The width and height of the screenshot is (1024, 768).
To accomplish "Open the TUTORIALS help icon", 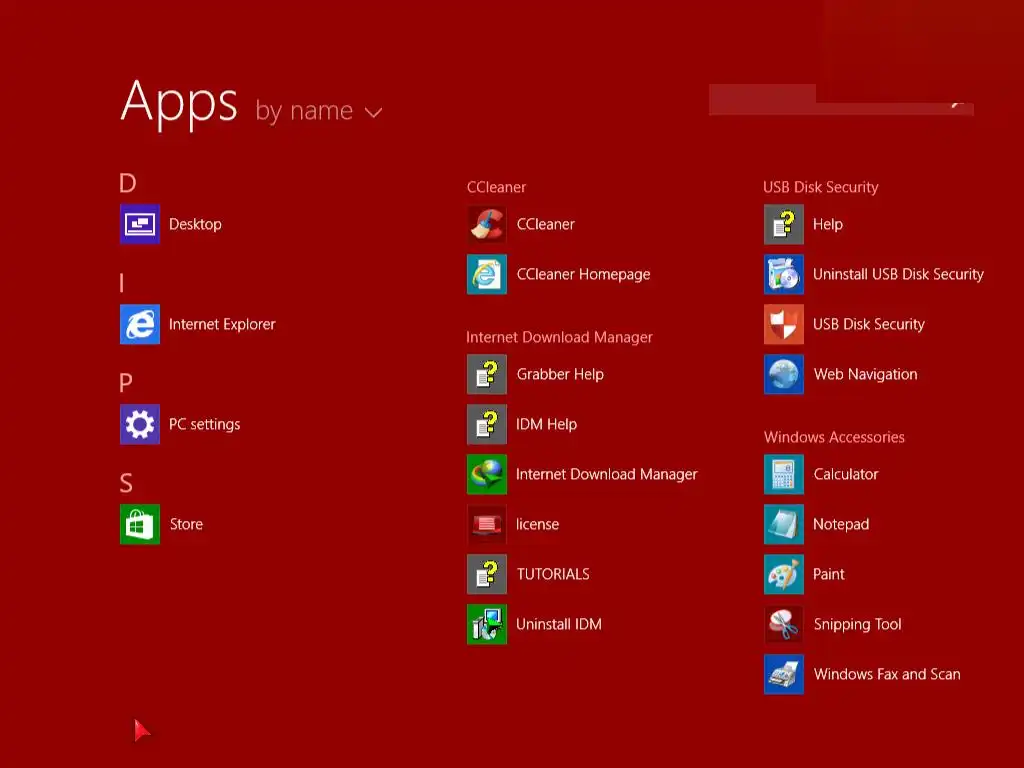I will click(x=487, y=574).
